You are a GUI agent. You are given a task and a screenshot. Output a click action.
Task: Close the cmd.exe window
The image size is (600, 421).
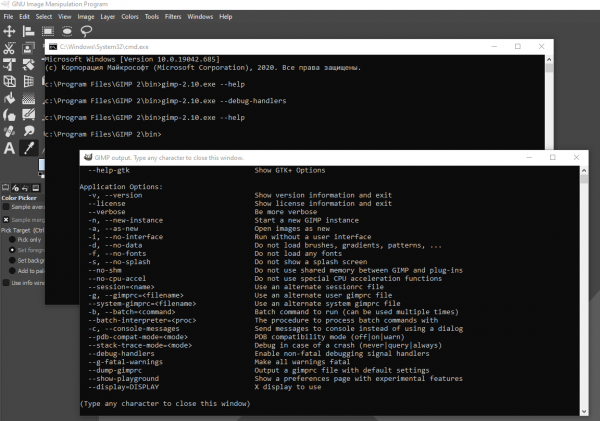pos(541,46)
